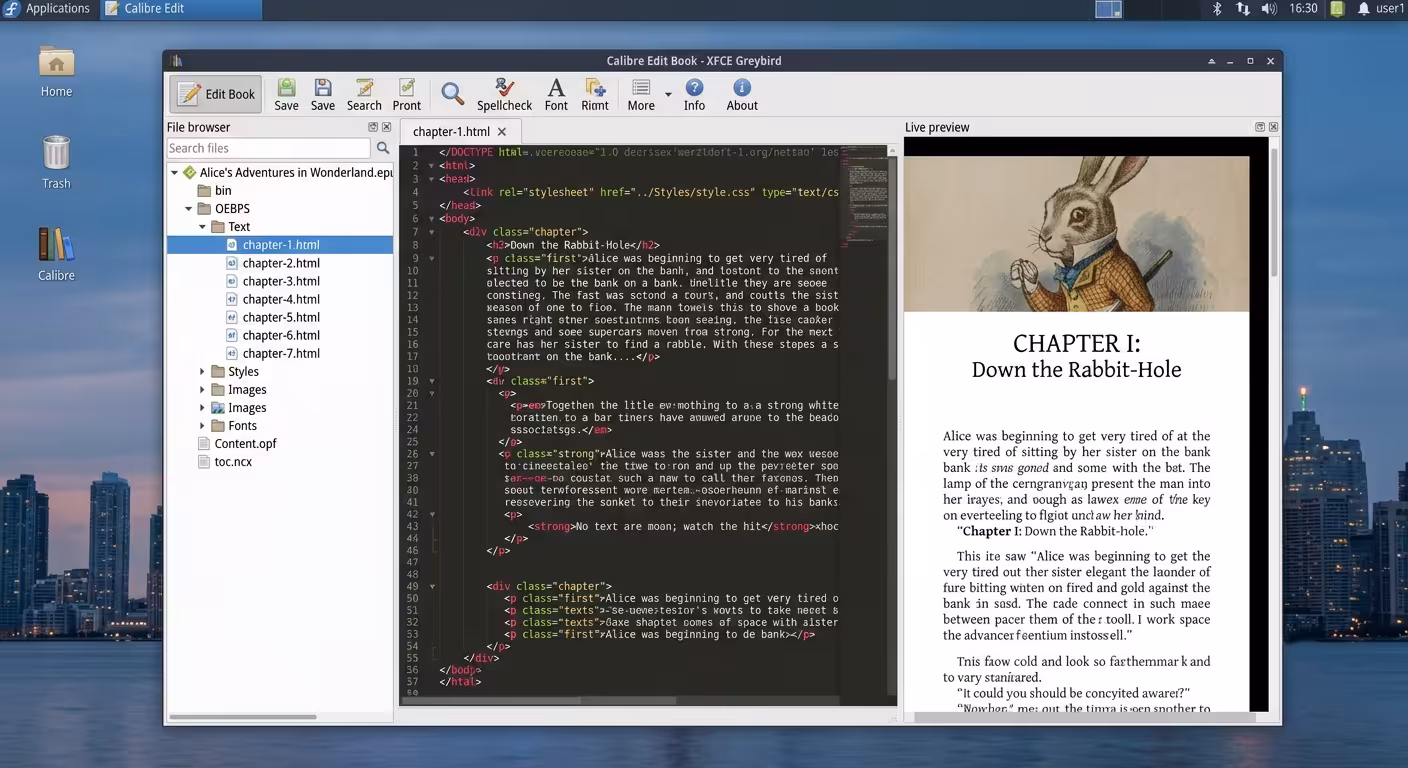
Task: Click into the Search files field
Action: point(268,148)
